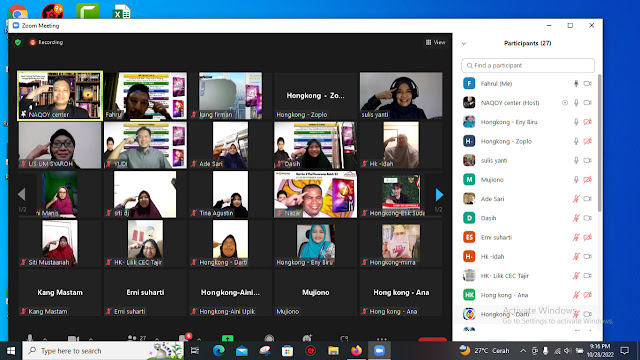Go to next gallery page with blue arrow
The width and height of the screenshot is (640, 360).
[439, 195]
